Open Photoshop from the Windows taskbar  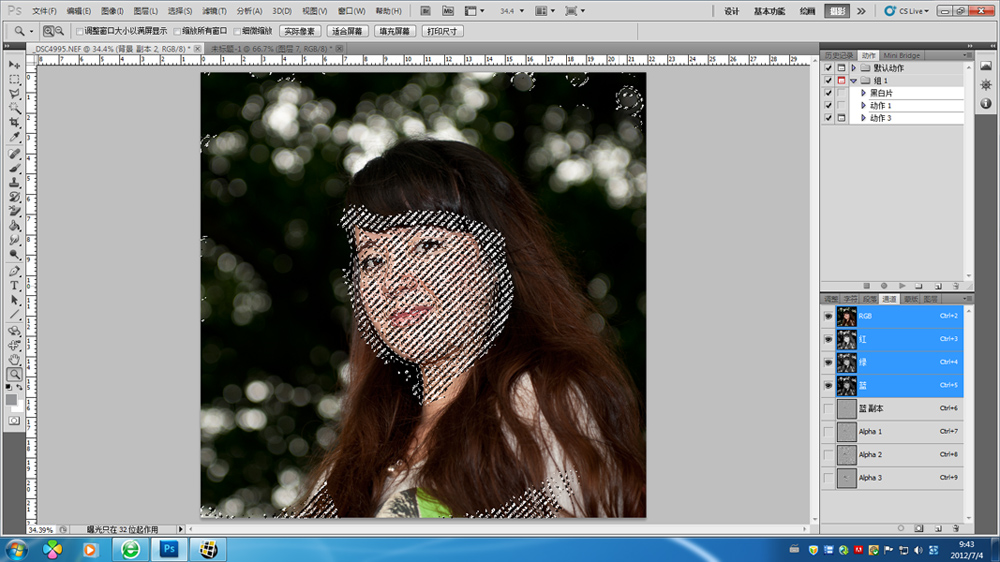[x=169, y=549]
